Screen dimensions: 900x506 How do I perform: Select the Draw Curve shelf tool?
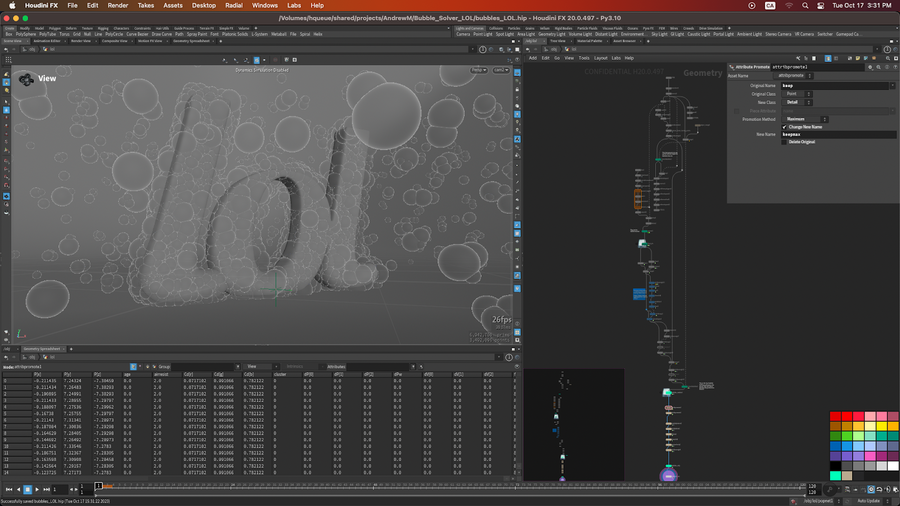162,34
